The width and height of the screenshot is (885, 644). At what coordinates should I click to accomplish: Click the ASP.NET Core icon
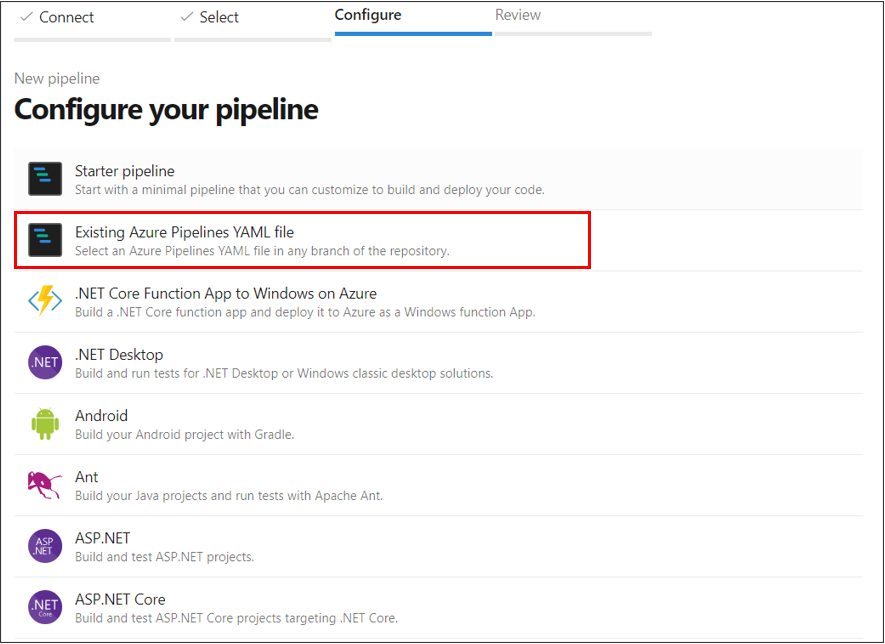coord(45,607)
